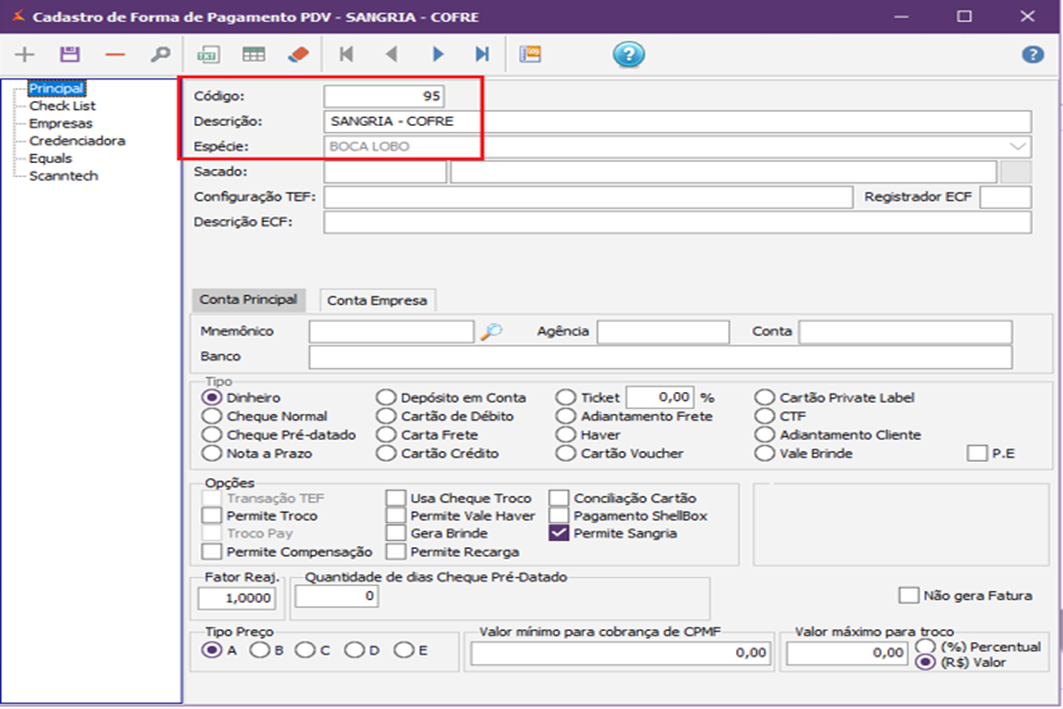Image resolution: width=1063 pixels, height=709 pixels.
Task: Open the table grid view icon
Action: pos(254,54)
